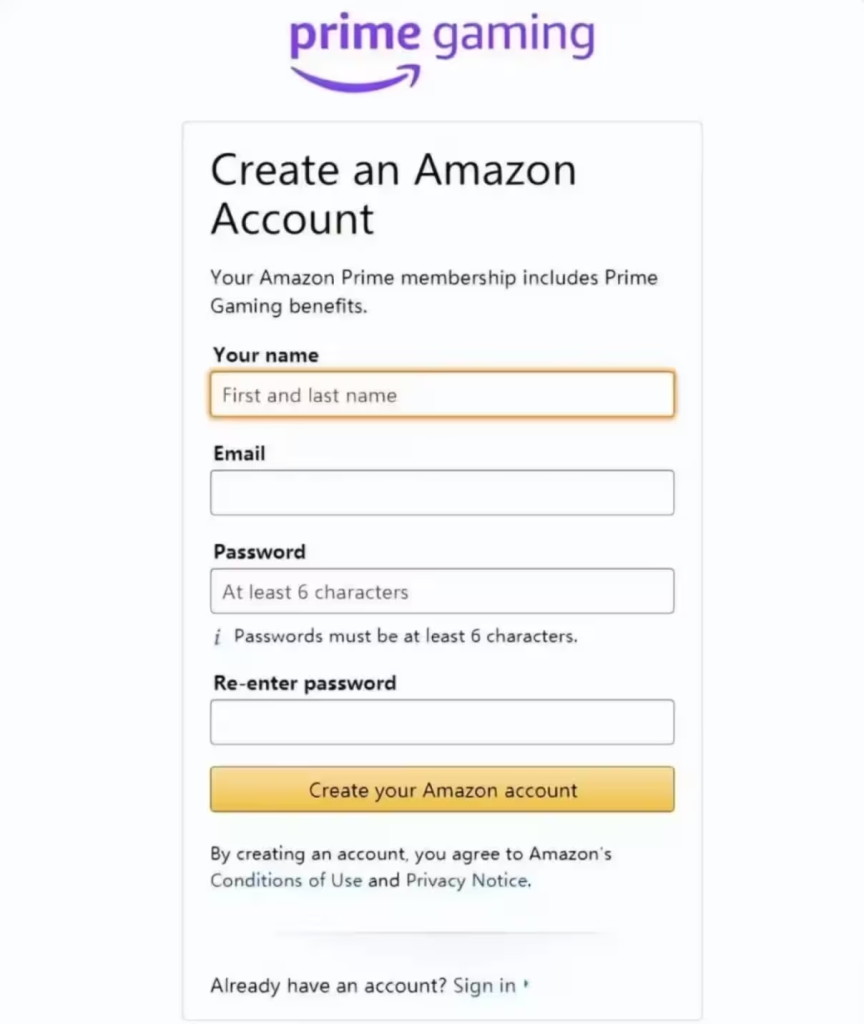Activate the Re-enter password field
The height and width of the screenshot is (1024, 864).
[x=442, y=722]
